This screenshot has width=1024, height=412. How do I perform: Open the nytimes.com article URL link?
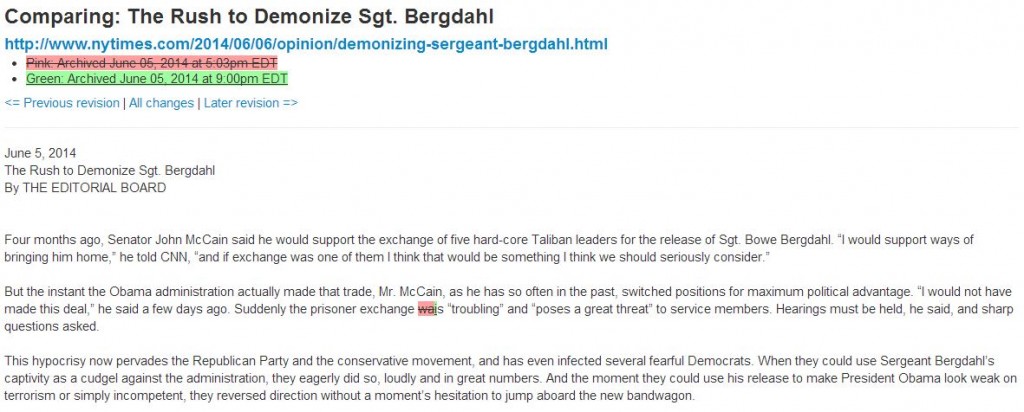[306, 44]
